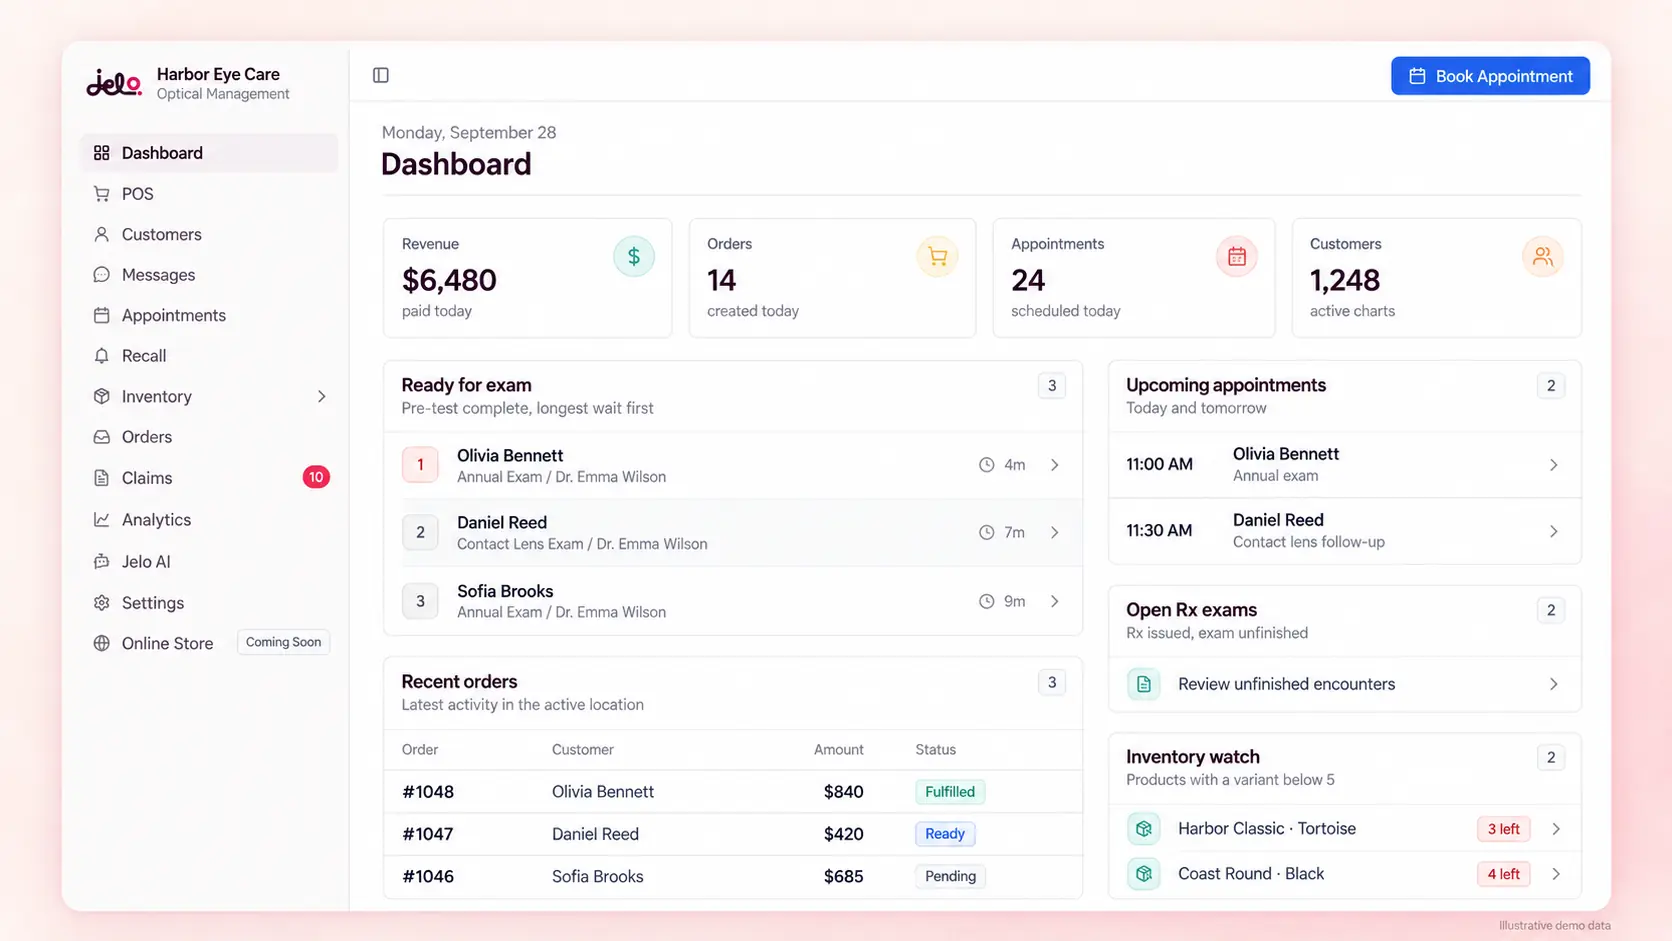The height and width of the screenshot is (941, 1672).
Task: Open the Review unfinished encounters chevron
Action: coord(1554,684)
